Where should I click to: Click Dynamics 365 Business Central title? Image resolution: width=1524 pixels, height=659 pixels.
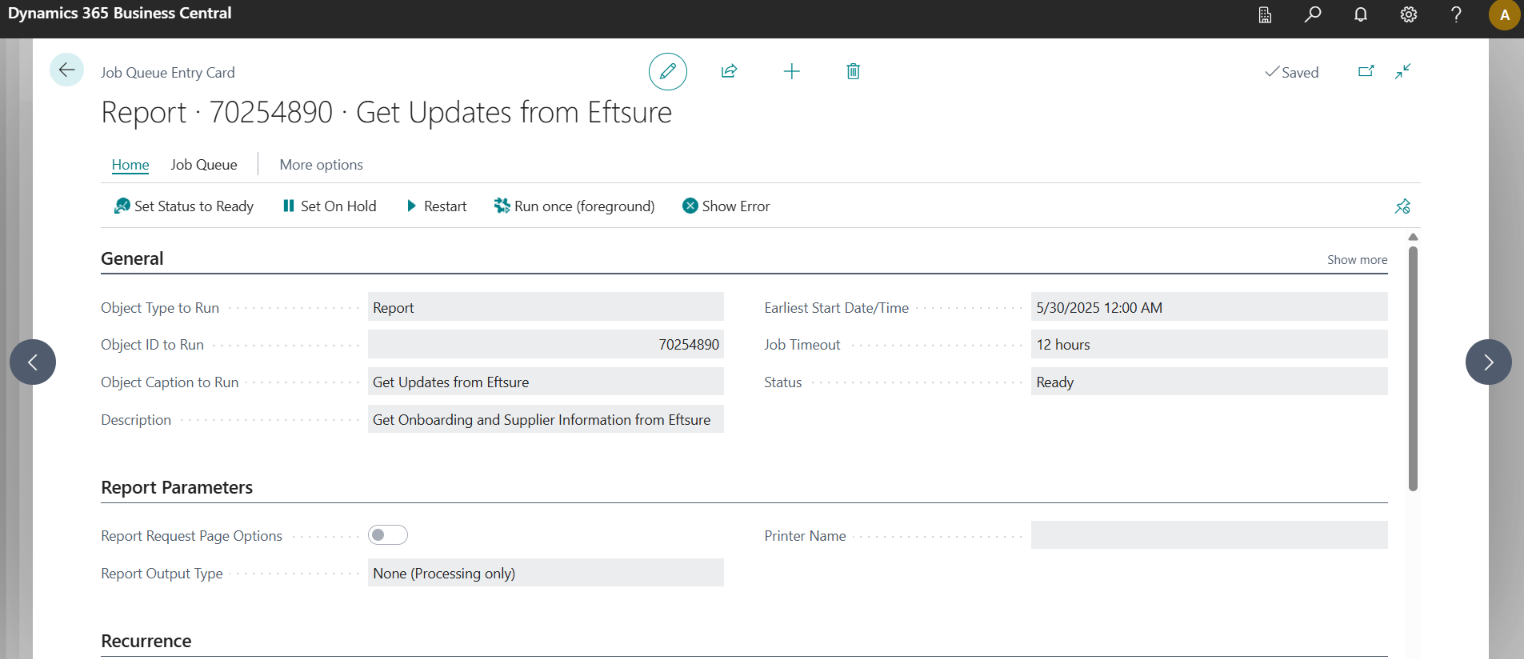[120, 14]
